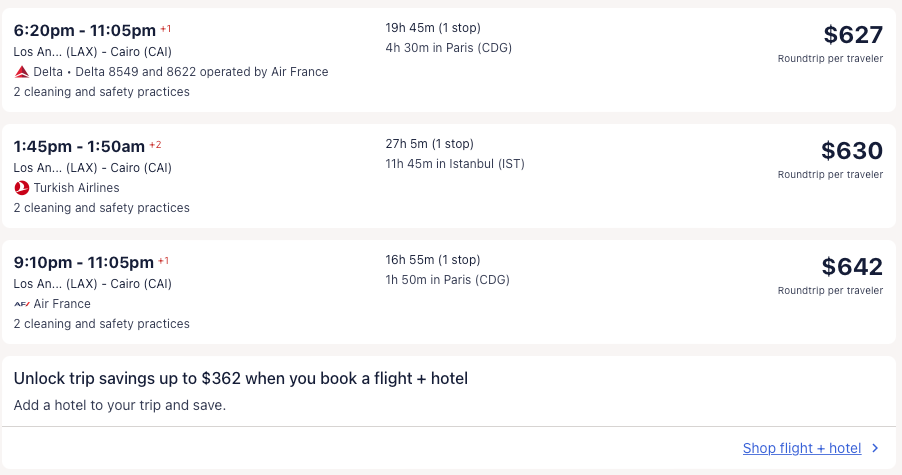This screenshot has width=902, height=475.
Task: Select the $627 Delta flight price
Action: tap(853, 35)
